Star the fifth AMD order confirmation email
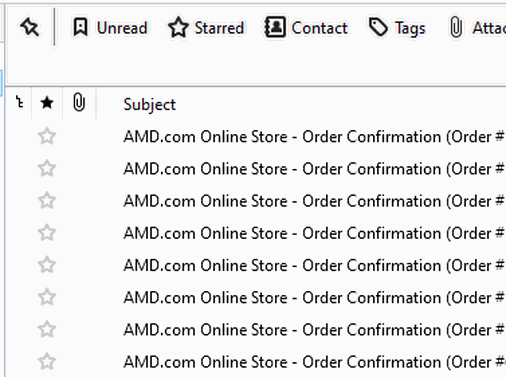This screenshot has width=506, height=377. [x=47, y=265]
